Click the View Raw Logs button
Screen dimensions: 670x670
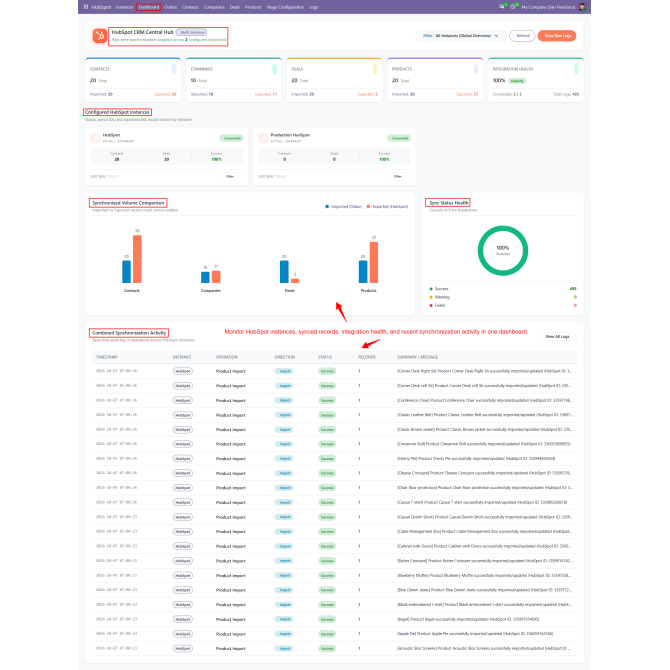[x=557, y=36]
